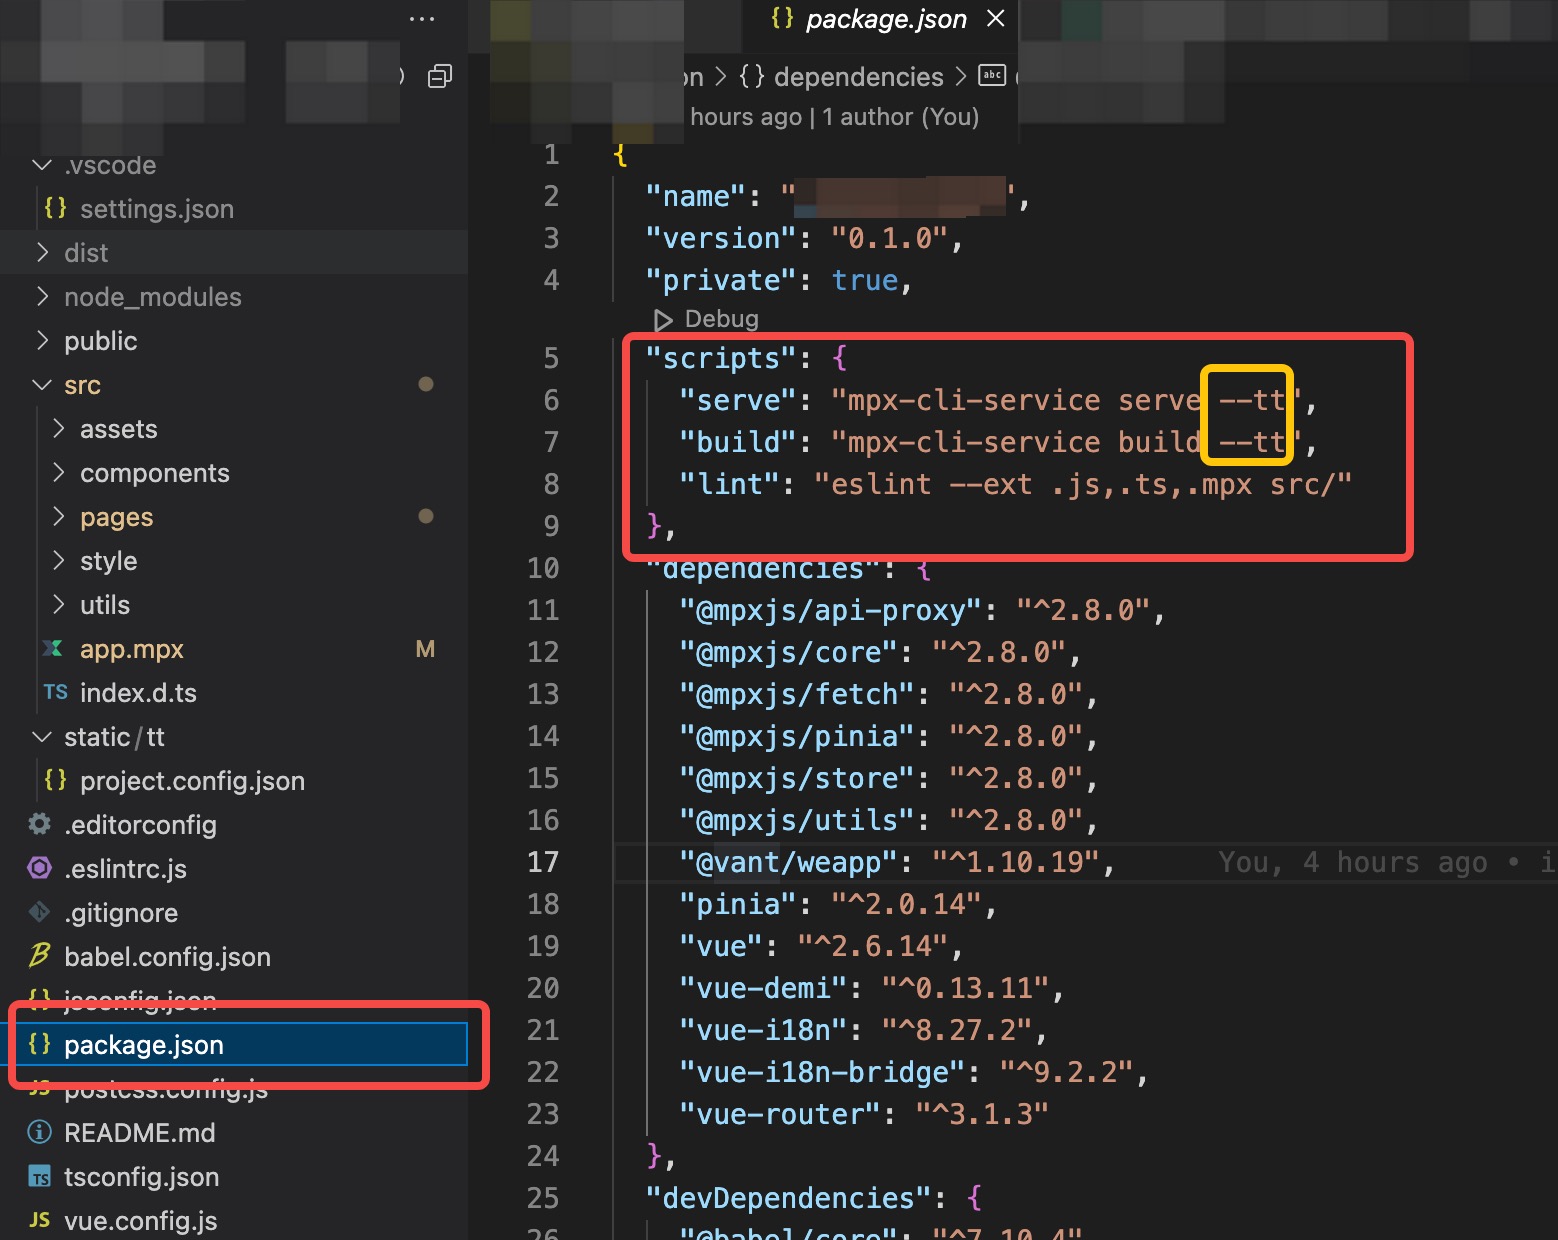Screen dimensions: 1558x1240
Task: Click the TS icon of index.d.ts
Action: [56, 693]
